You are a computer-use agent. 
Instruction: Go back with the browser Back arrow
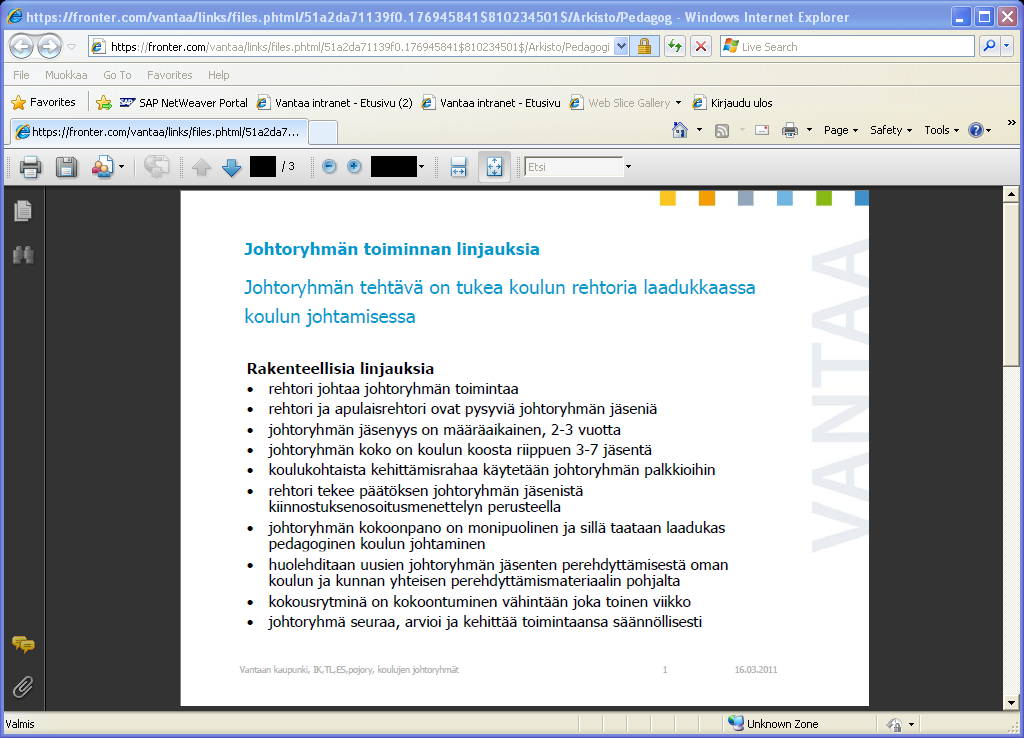tap(22, 46)
